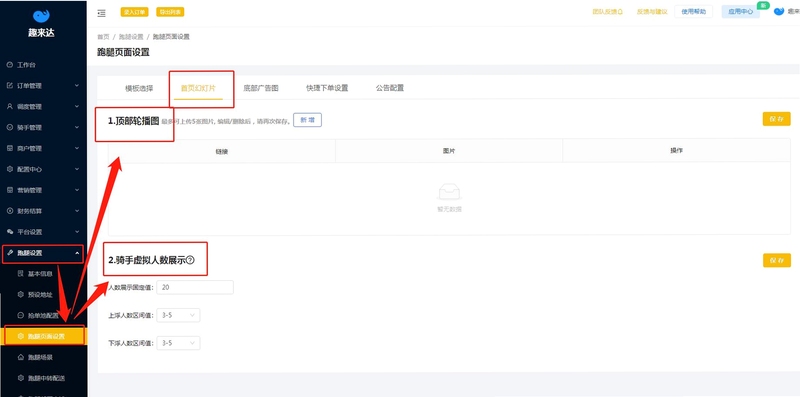This screenshot has width=800, height=397.
Task: Click the 订单管理 icon in the sidebar
Action: click(x=10, y=86)
